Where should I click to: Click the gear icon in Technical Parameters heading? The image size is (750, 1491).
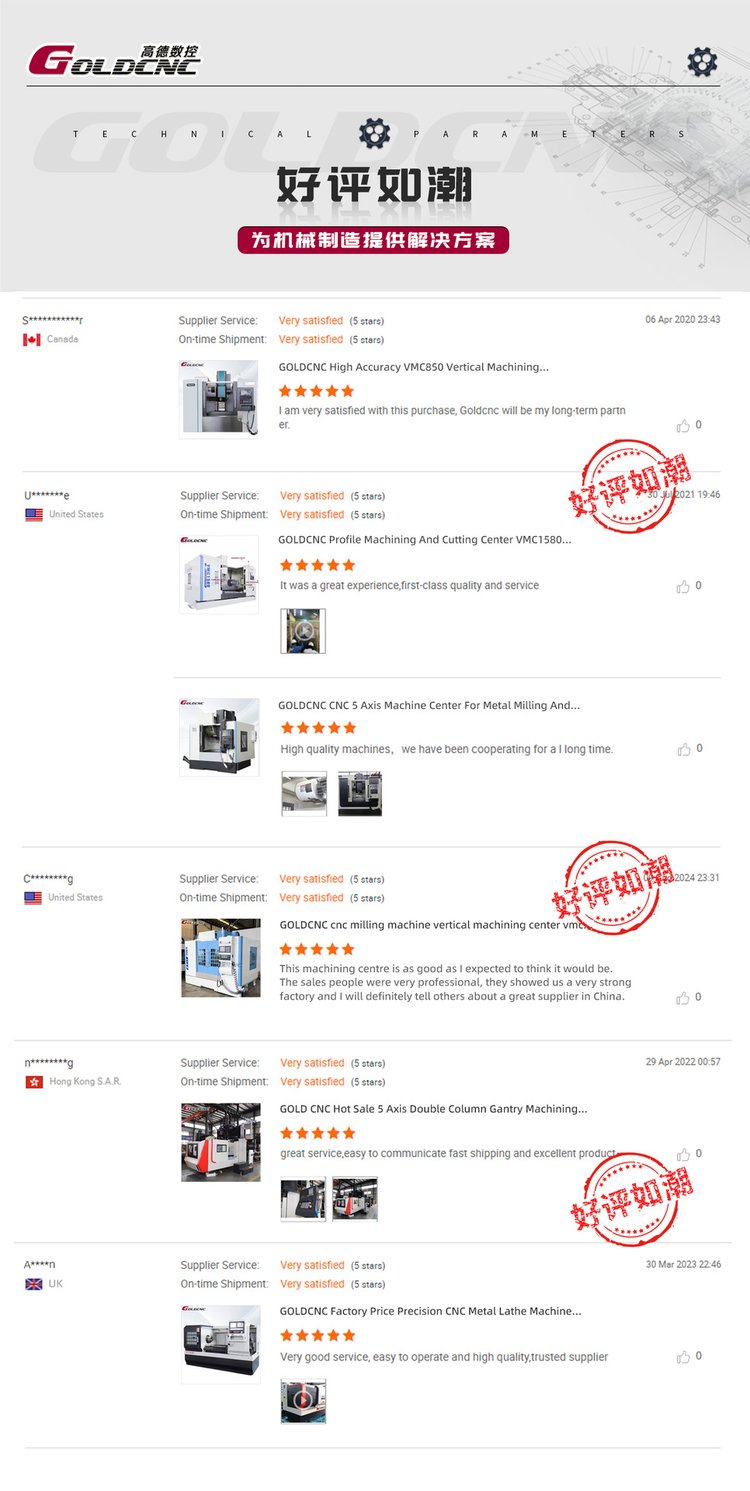374,133
